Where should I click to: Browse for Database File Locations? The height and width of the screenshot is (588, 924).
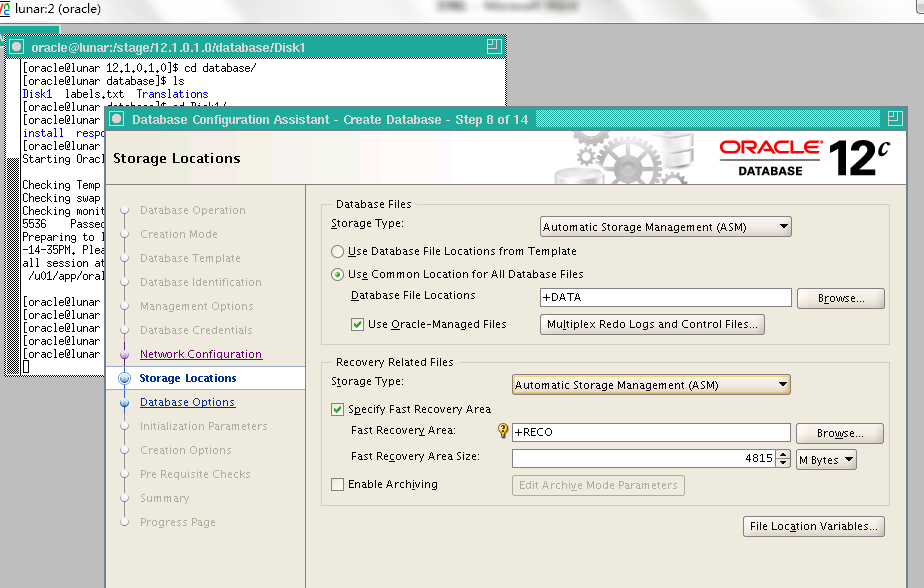841,298
